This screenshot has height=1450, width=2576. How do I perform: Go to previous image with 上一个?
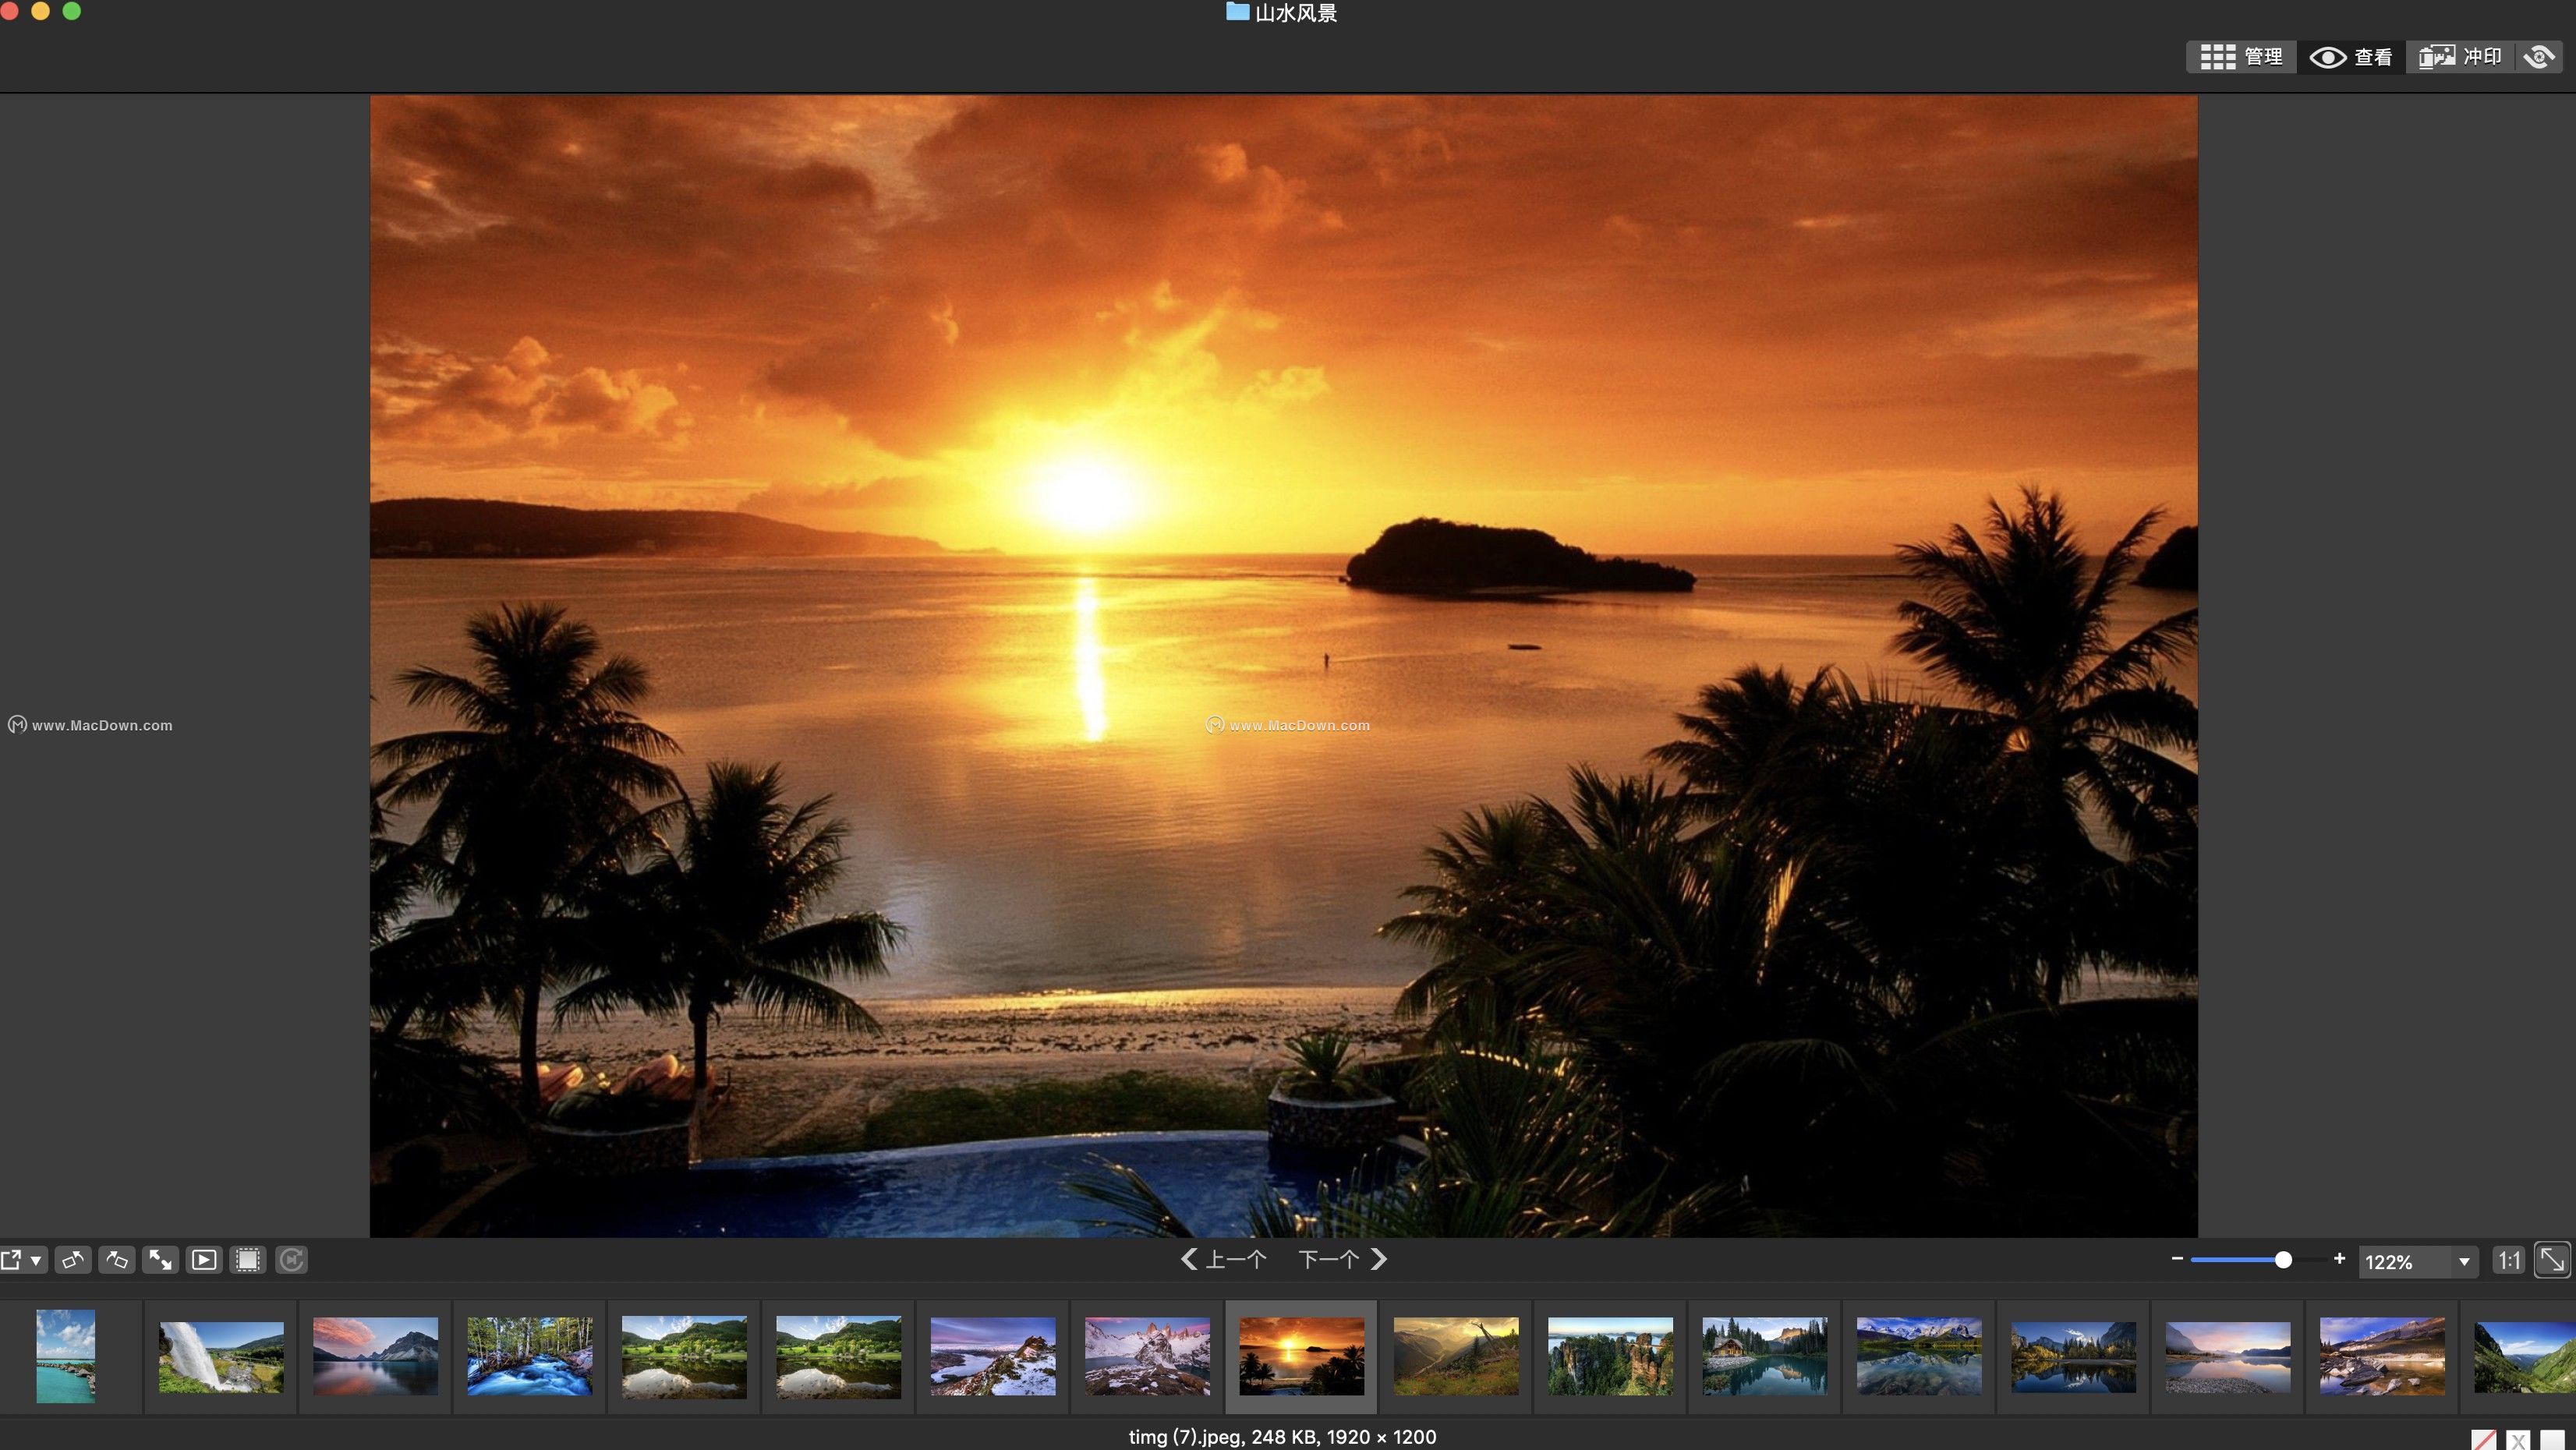point(1224,1260)
